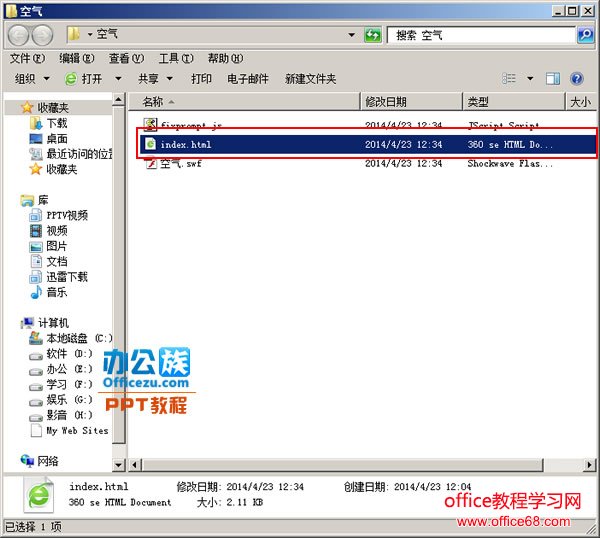Sort by 类型 column header
The image size is (600, 538).
point(514,102)
